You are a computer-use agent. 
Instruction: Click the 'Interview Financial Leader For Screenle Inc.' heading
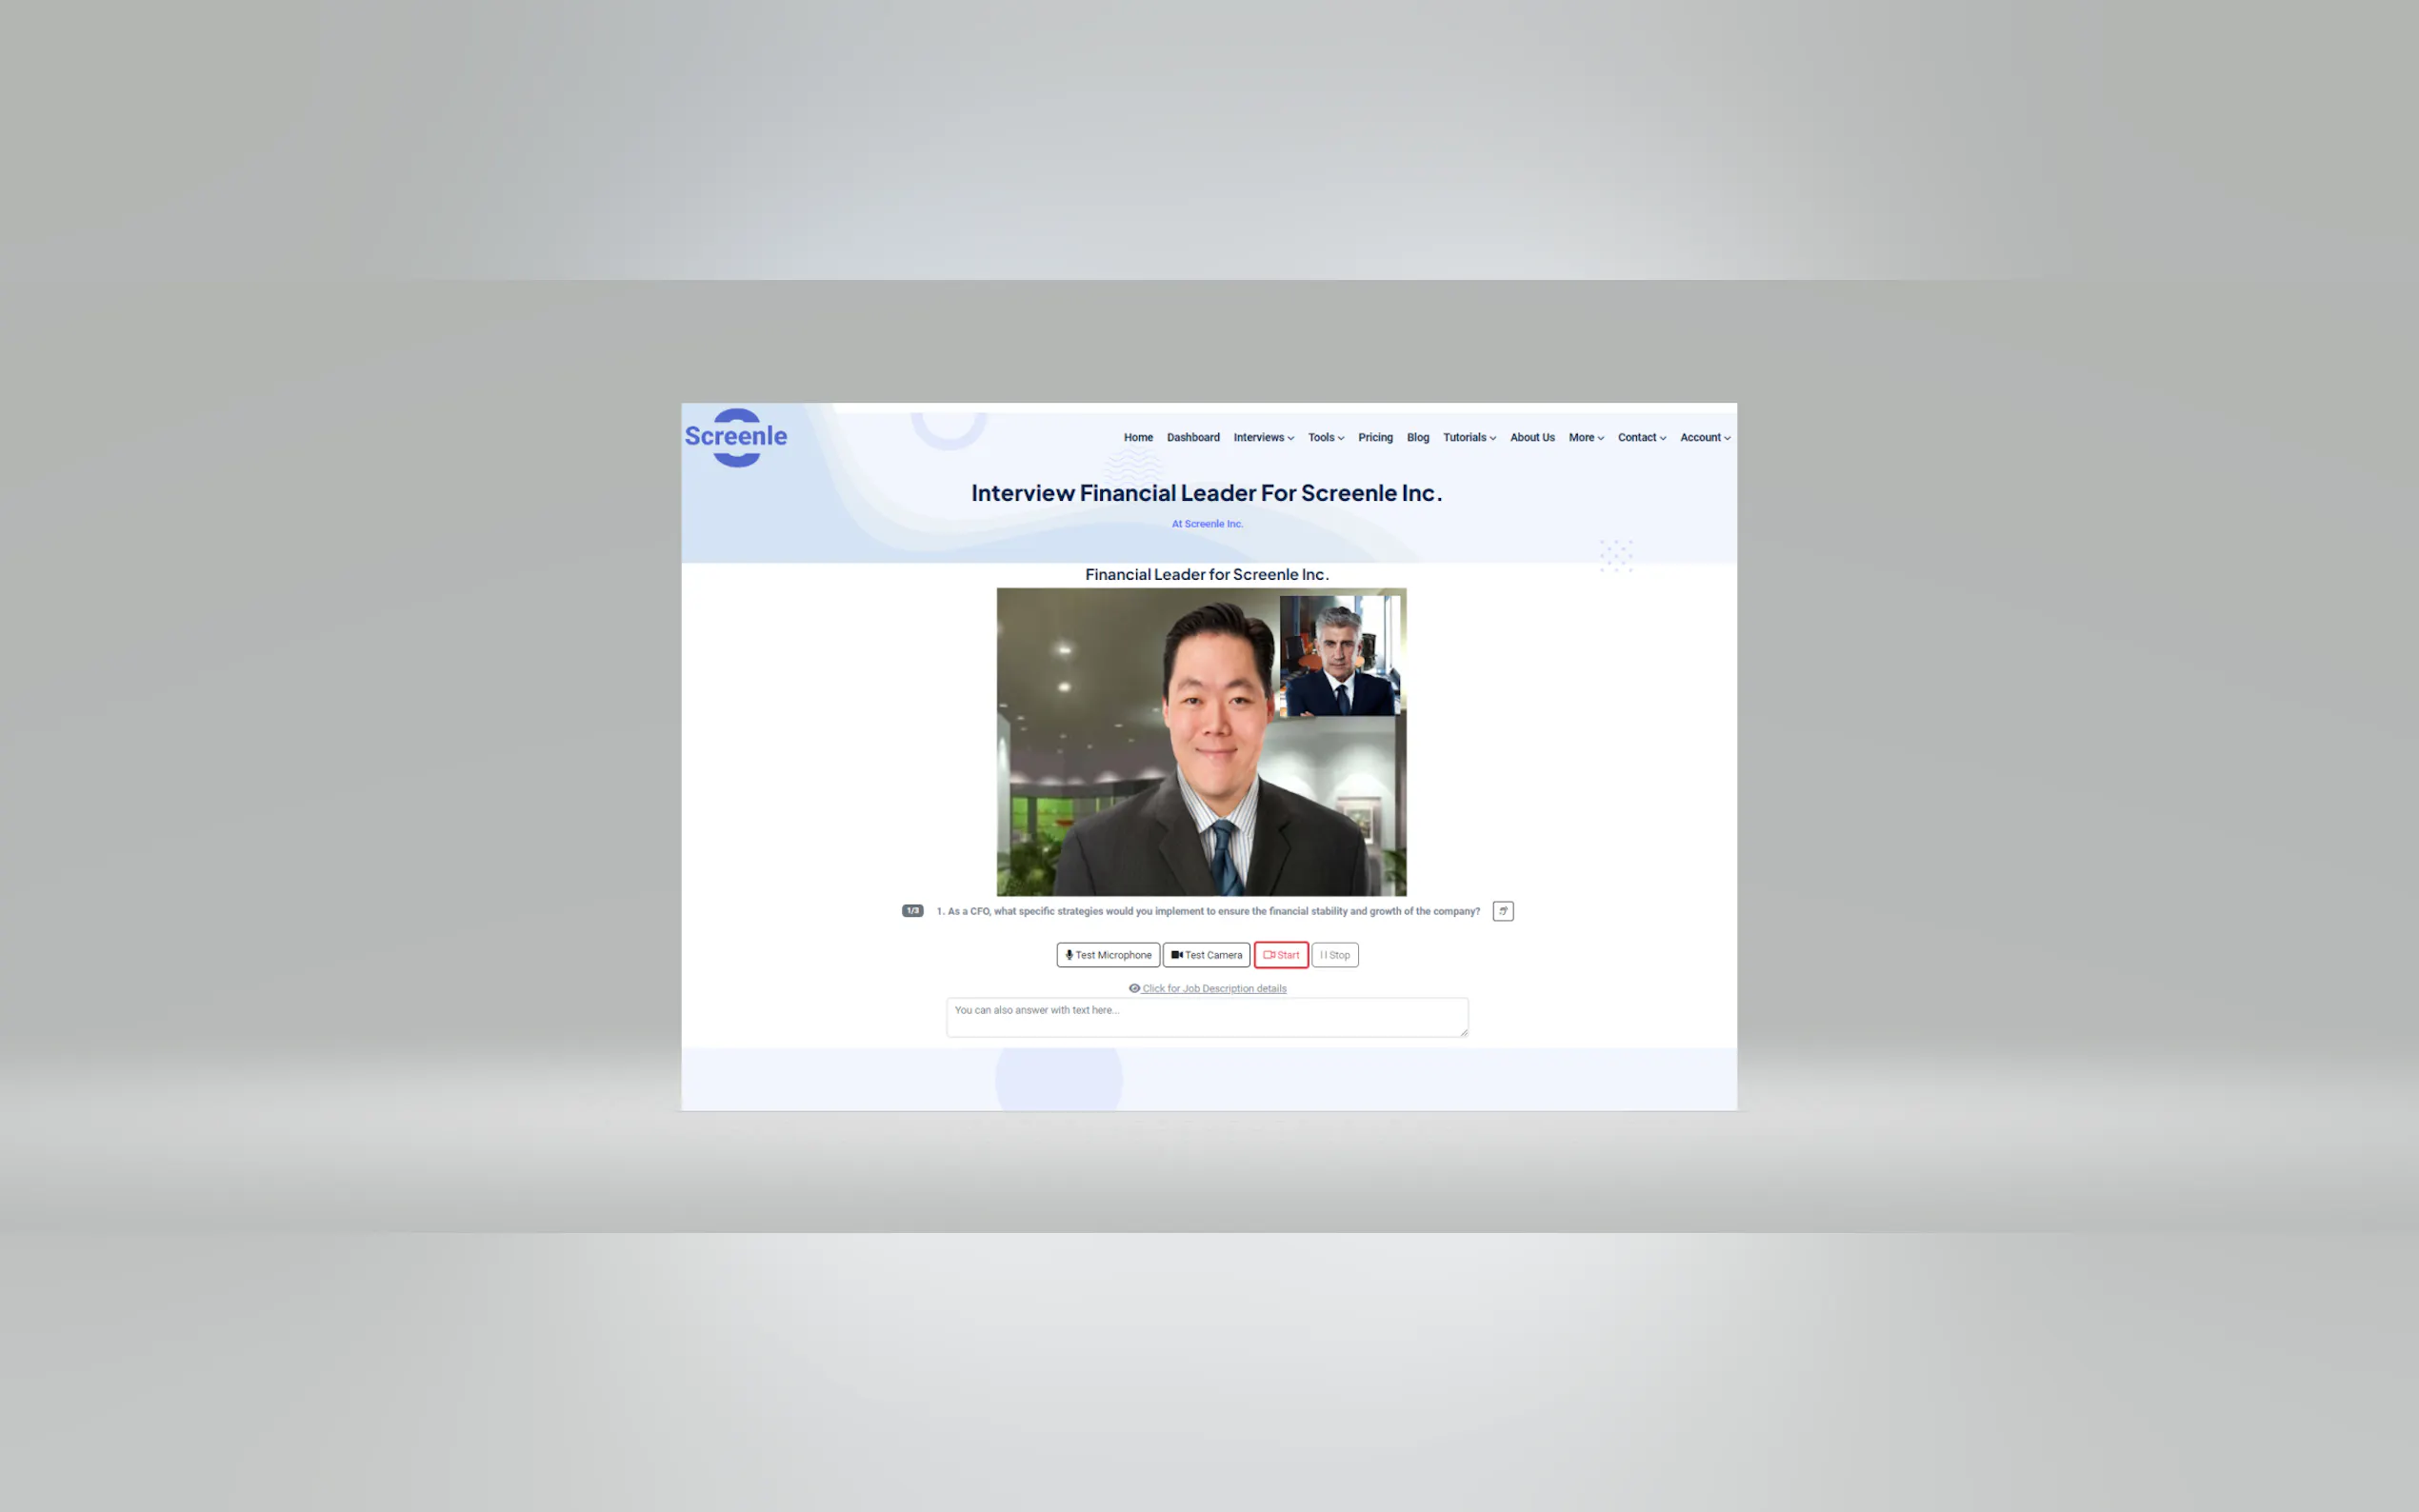point(1207,493)
